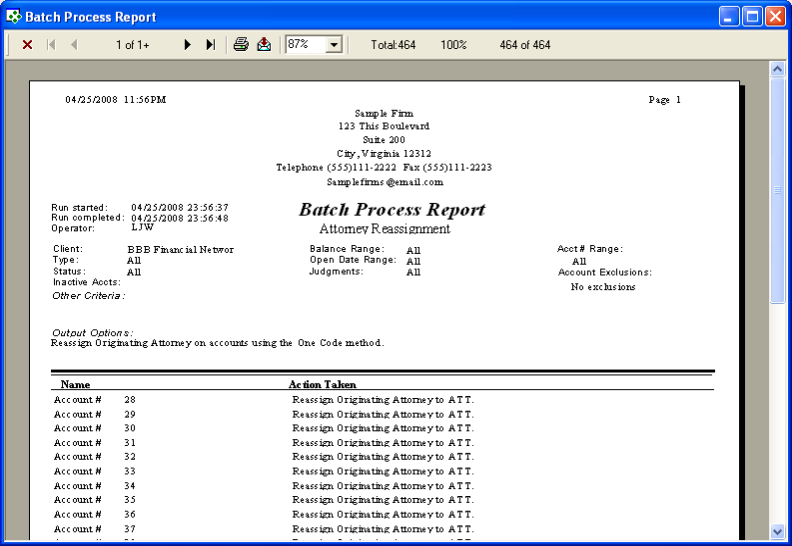The image size is (792, 546).
Task: Click inside the zoom percentage field
Action: tap(305, 45)
